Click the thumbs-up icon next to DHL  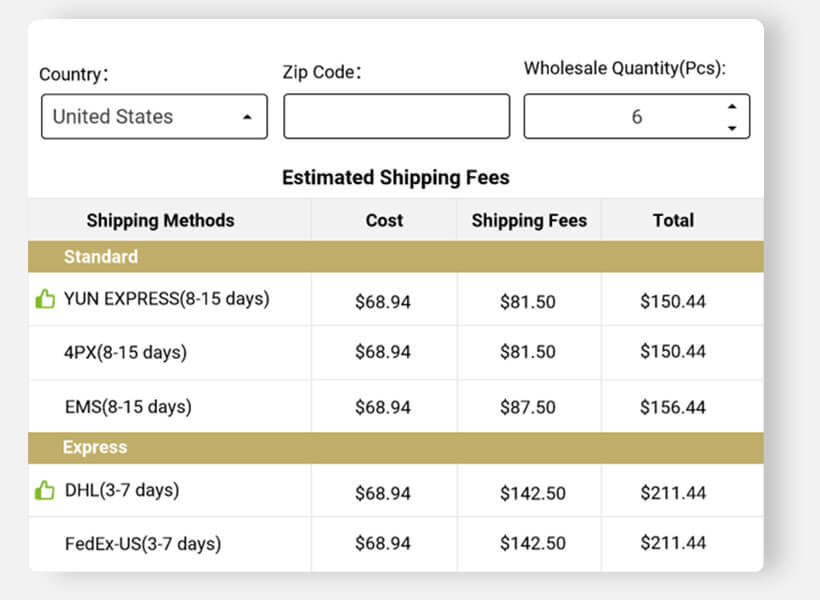click(45, 489)
